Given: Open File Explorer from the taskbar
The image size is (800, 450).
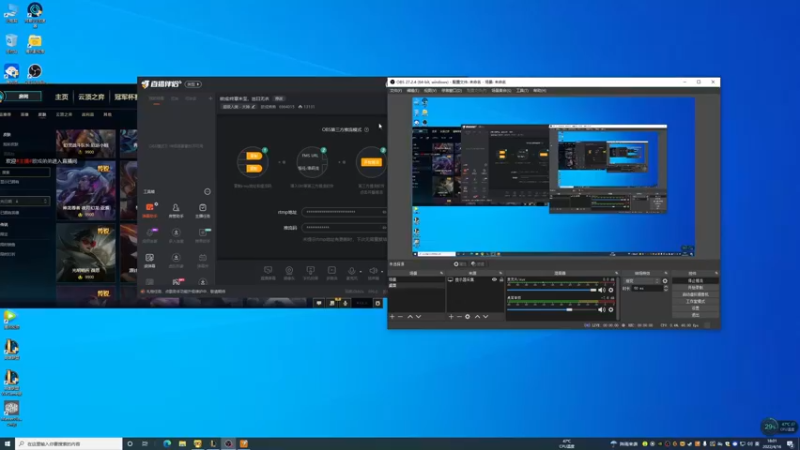Looking at the screenshot, I should tap(182, 444).
